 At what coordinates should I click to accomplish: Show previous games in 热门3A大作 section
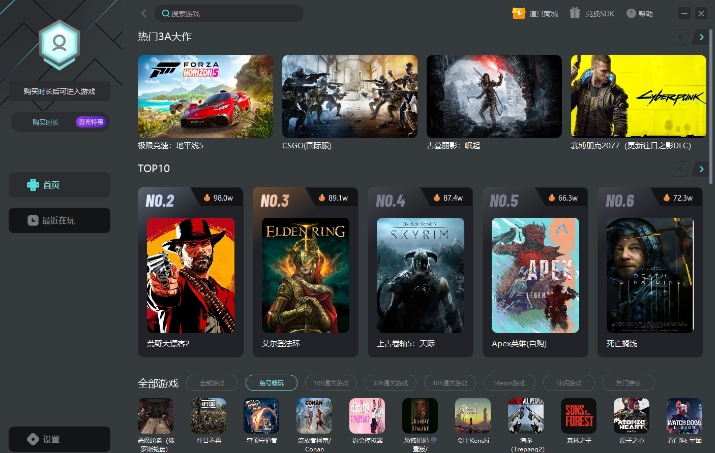point(681,37)
